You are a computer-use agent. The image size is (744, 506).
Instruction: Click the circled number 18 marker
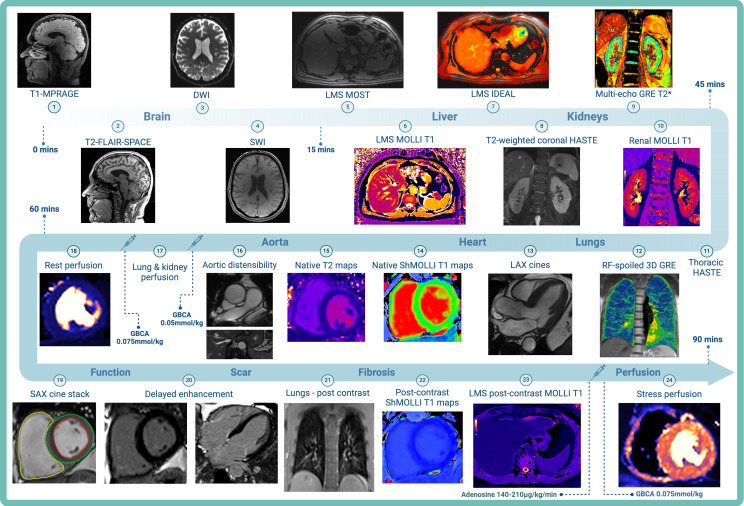73,251
